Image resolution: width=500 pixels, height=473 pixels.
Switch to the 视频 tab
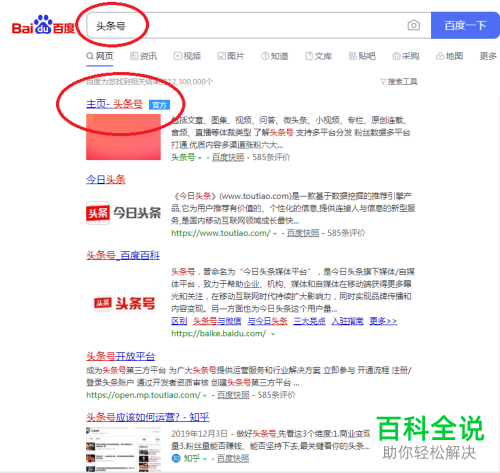tap(187, 56)
